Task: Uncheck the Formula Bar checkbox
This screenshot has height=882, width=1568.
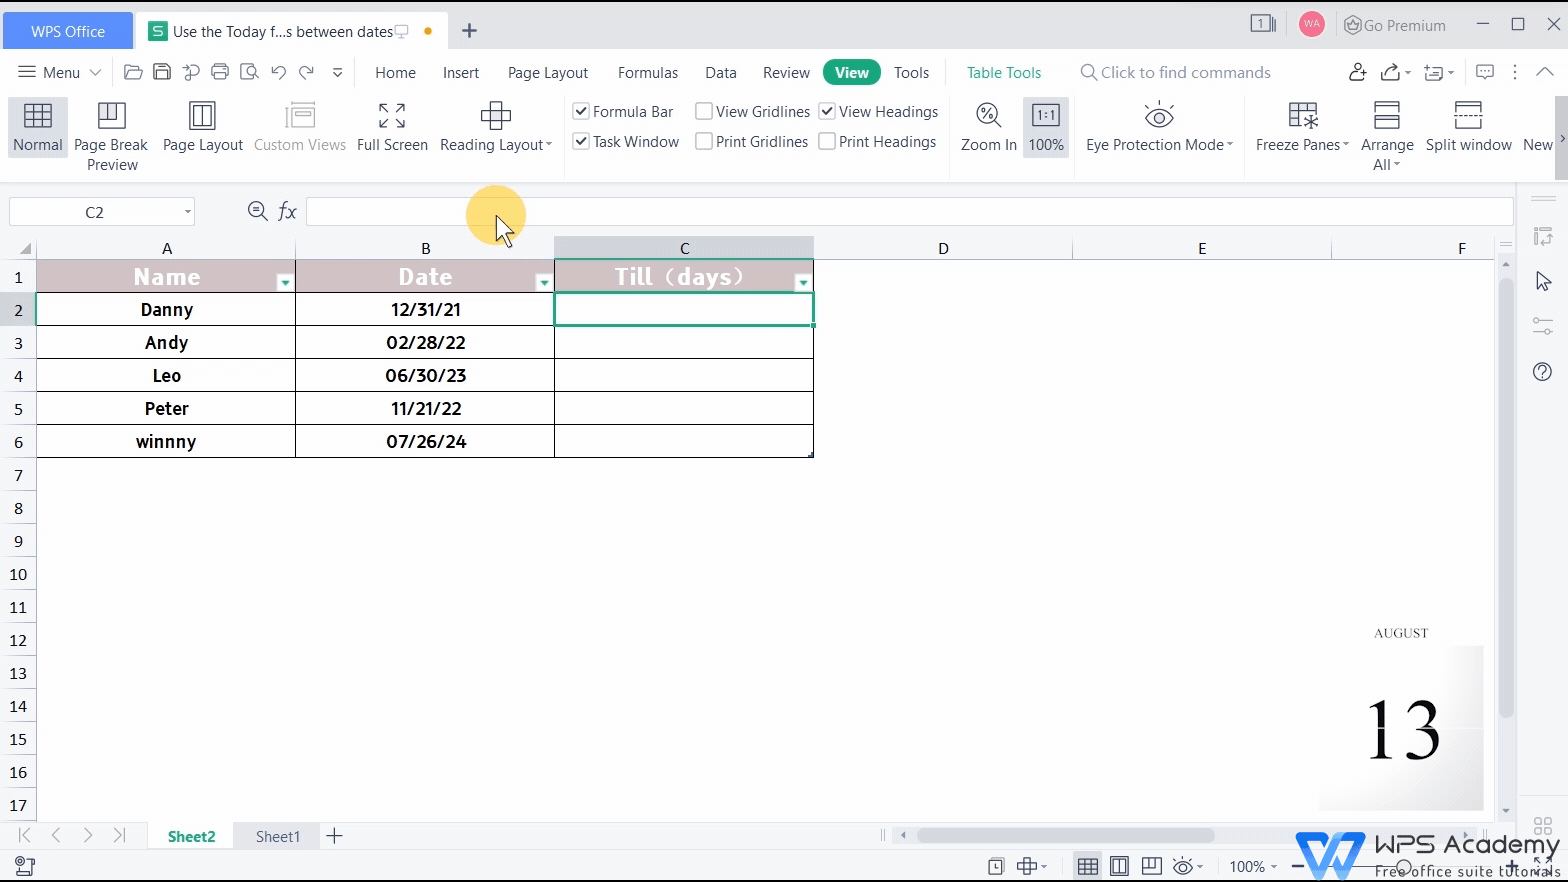Action: (581, 111)
